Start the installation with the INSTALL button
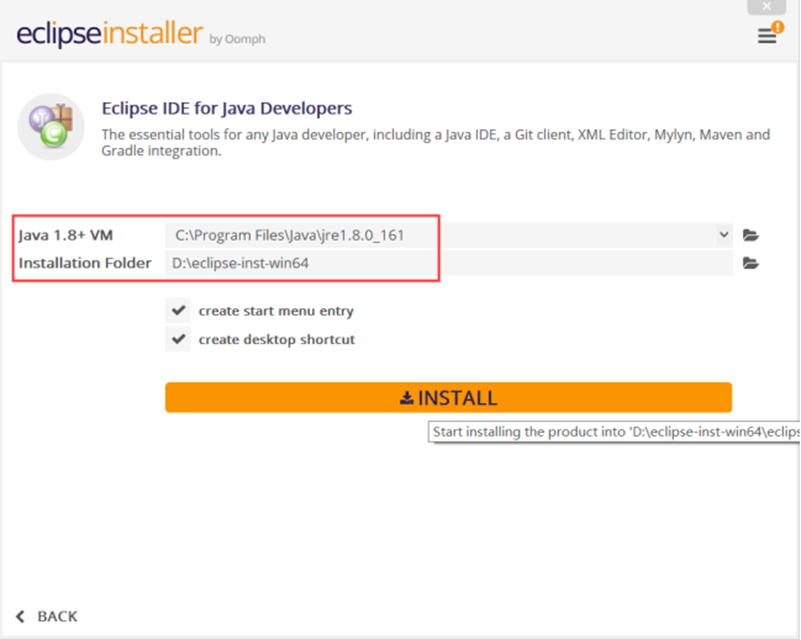The height and width of the screenshot is (640, 801). point(449,397)
